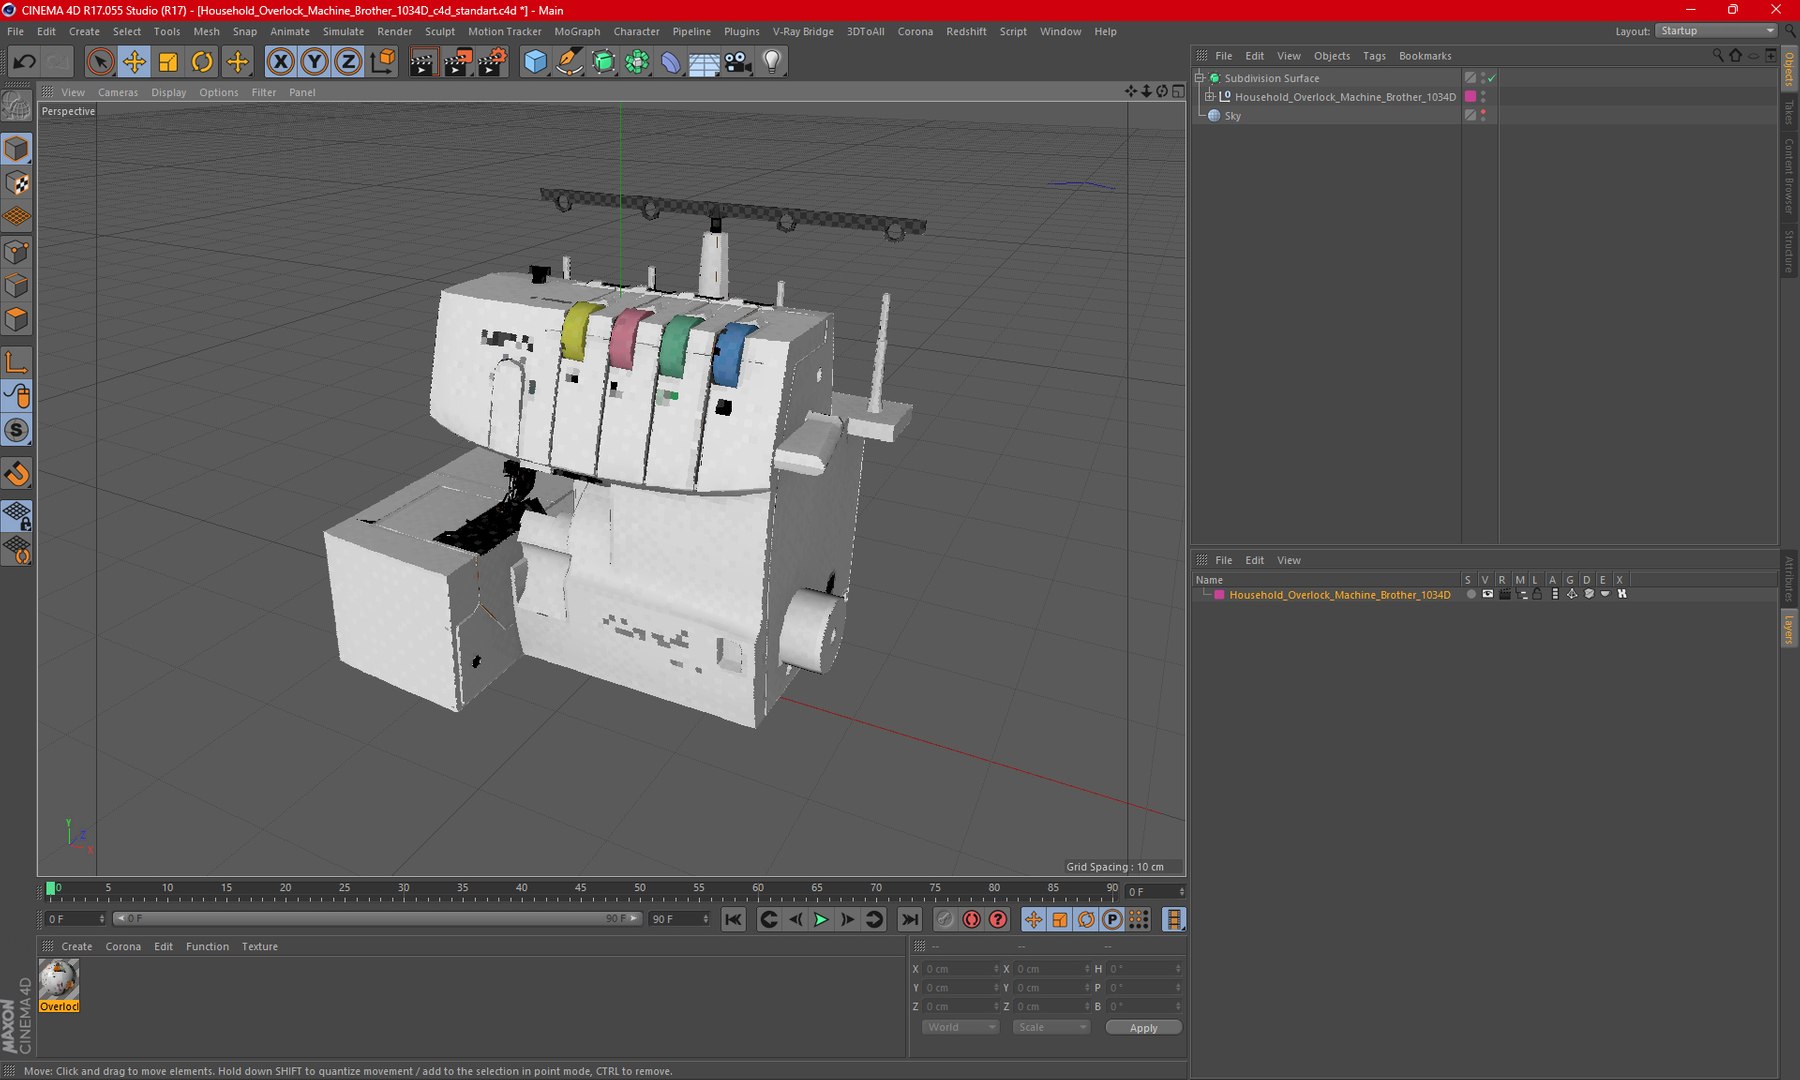Toggle X axis lock
1800x1080 pixels.
pyautogui.click(x=281, y=62)
